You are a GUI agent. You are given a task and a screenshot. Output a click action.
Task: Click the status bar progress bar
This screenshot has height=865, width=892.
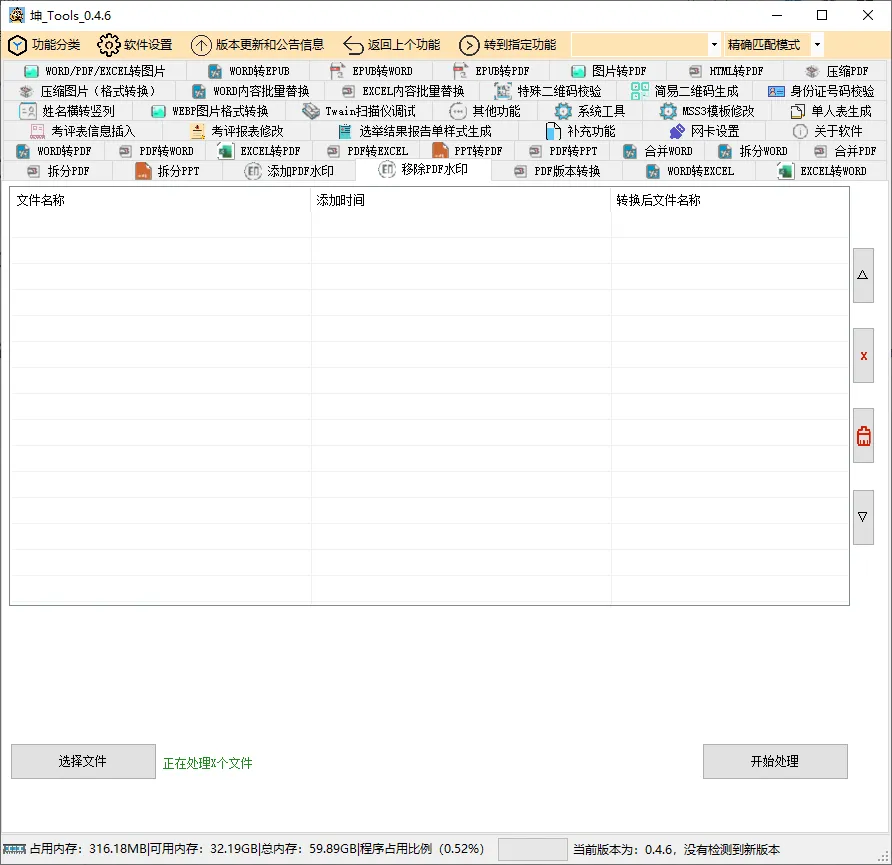532,850
